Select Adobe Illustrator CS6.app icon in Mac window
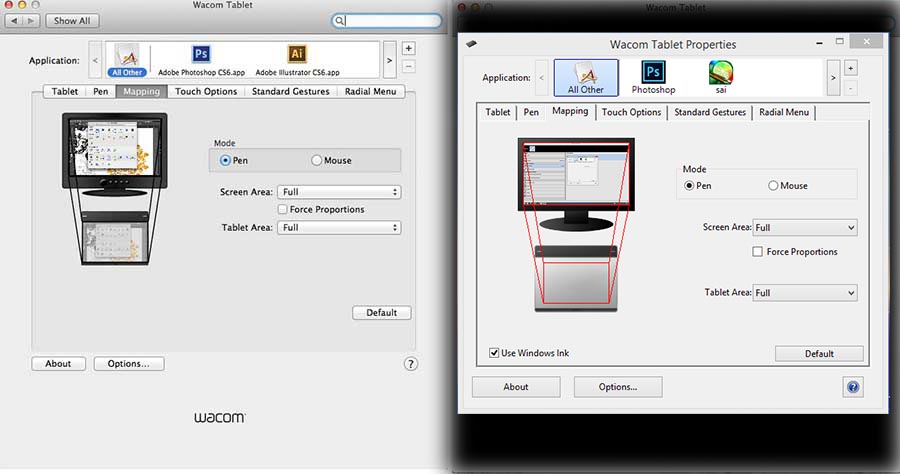 click(x=297, y=60)
